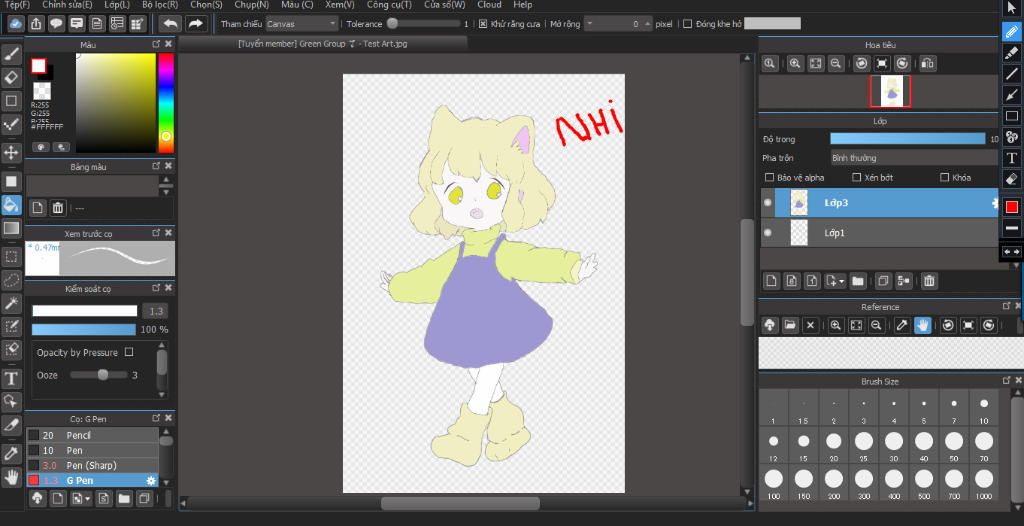Image resolution: width=1024 pixels, height=526 pixels.
Task: Open G Pen brush settings gear
Action: 151,480
